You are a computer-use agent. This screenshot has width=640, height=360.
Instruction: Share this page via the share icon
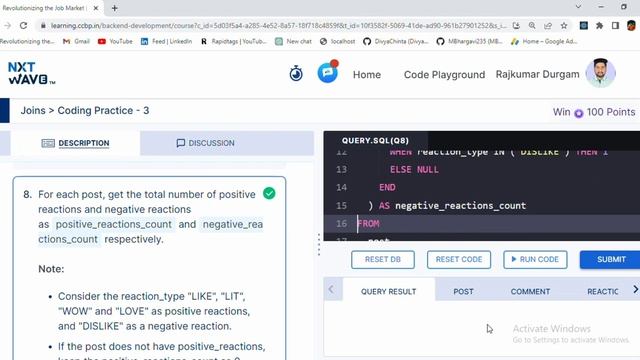tap(548, 25)
